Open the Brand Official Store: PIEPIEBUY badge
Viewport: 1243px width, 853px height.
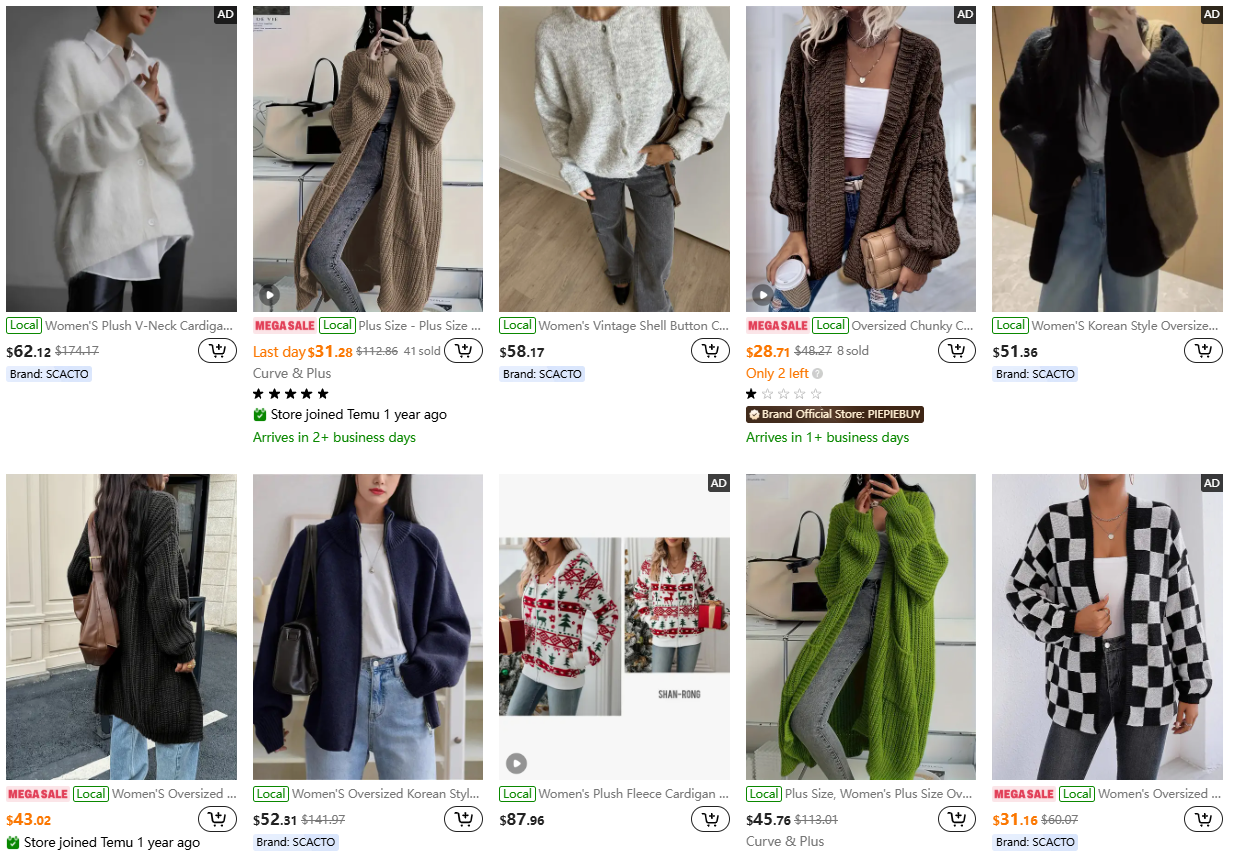coord(834,414)
